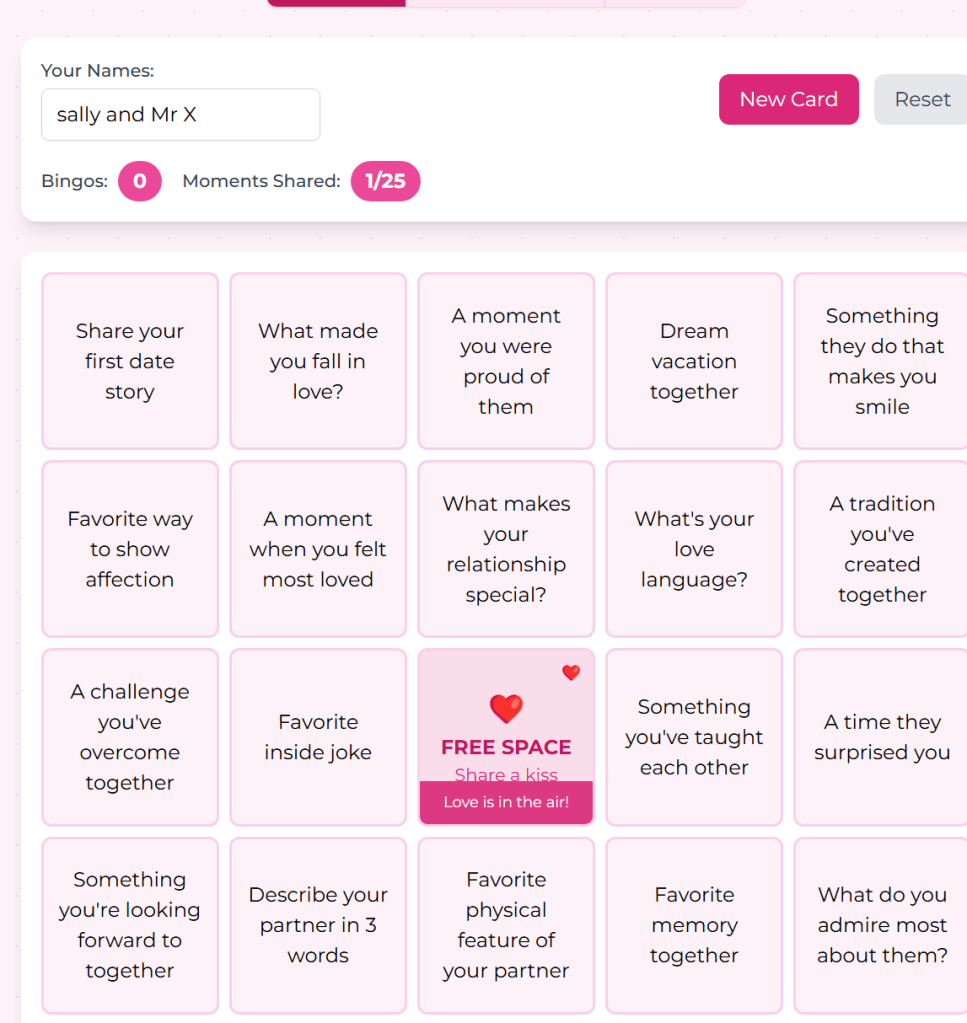This screenshot has width=967, height=1023.
Task: Select "Describe your partner in 3 words"
Action: click(318, 925)
